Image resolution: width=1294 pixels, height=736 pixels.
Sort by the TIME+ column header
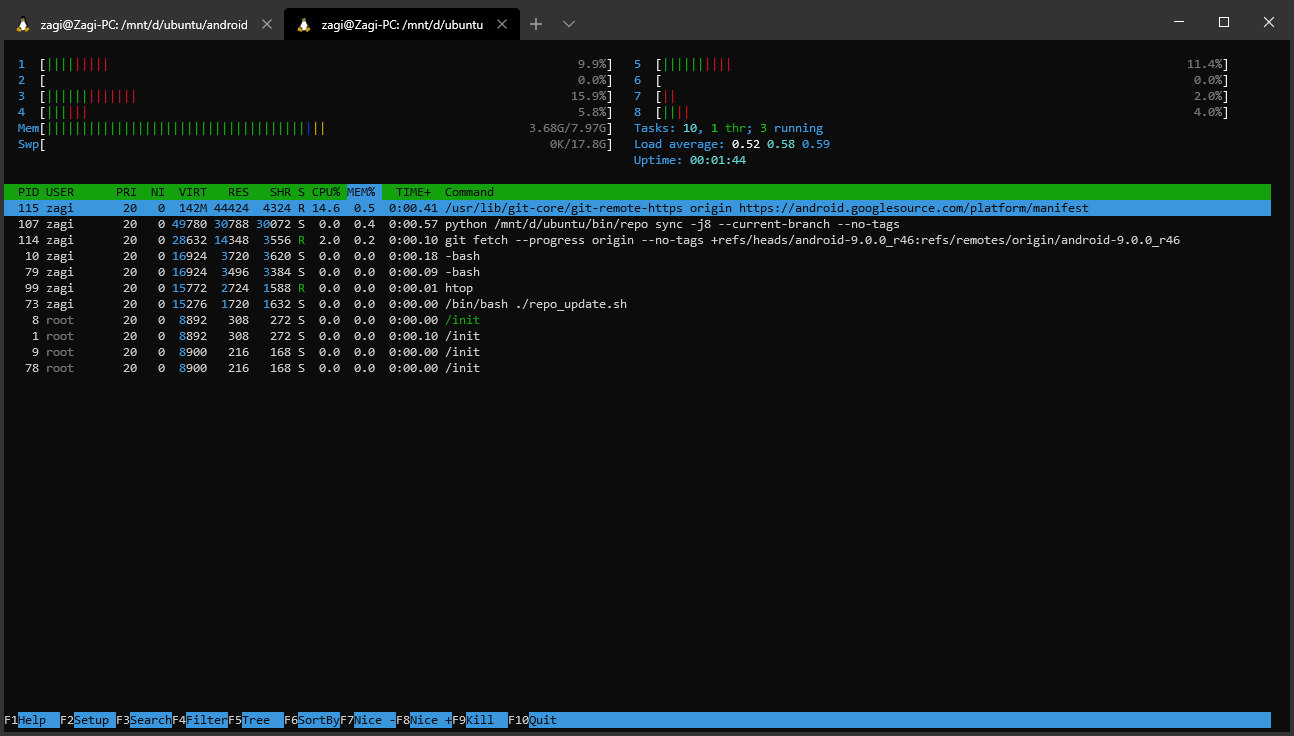[x=414, y=192]
